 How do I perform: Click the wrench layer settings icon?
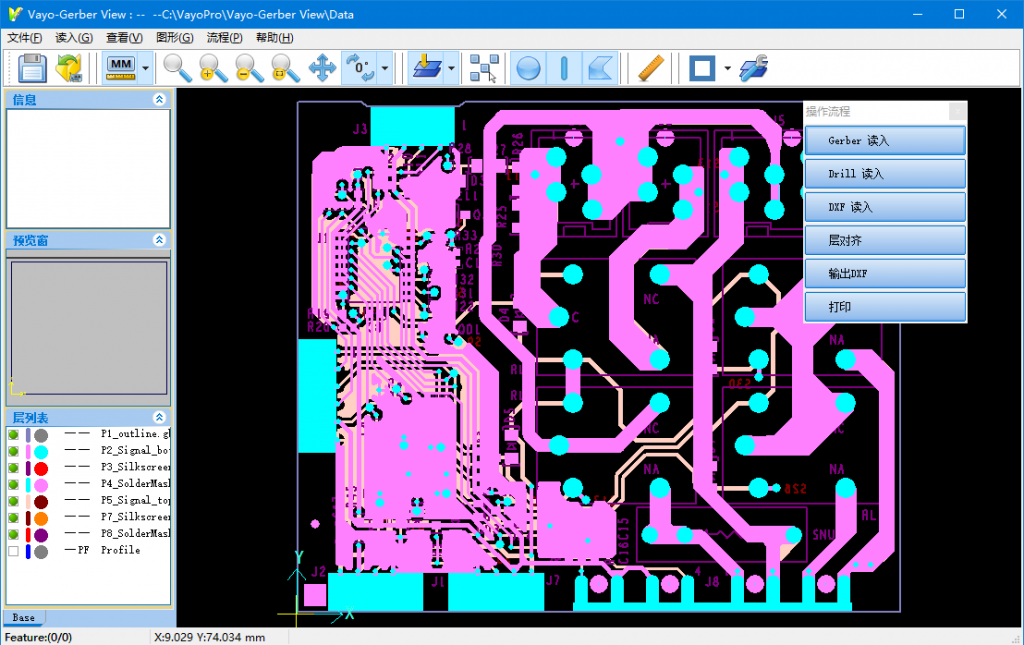(x=753, y=68)
